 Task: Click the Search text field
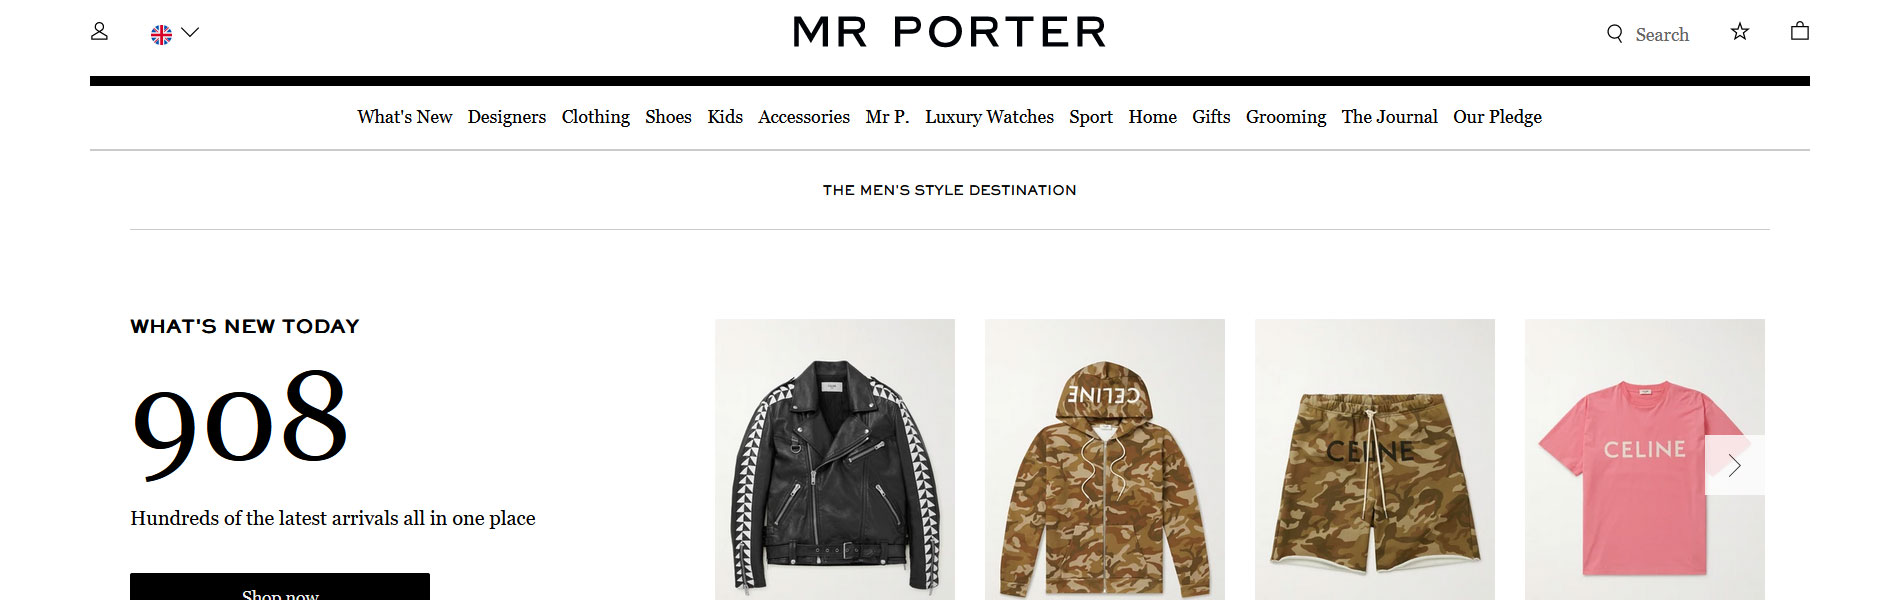[1662, 35]
